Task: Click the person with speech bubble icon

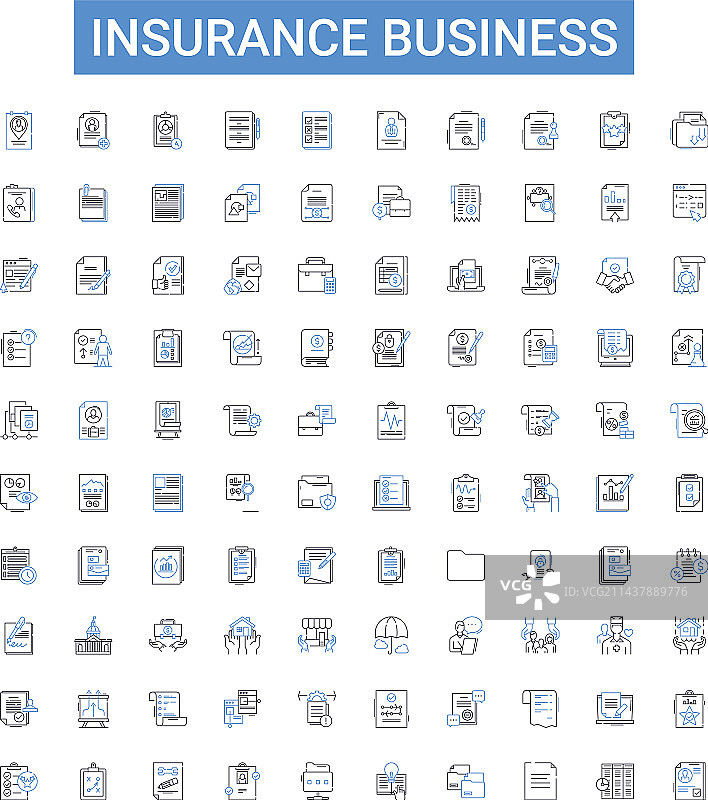Action: (465, 635)
